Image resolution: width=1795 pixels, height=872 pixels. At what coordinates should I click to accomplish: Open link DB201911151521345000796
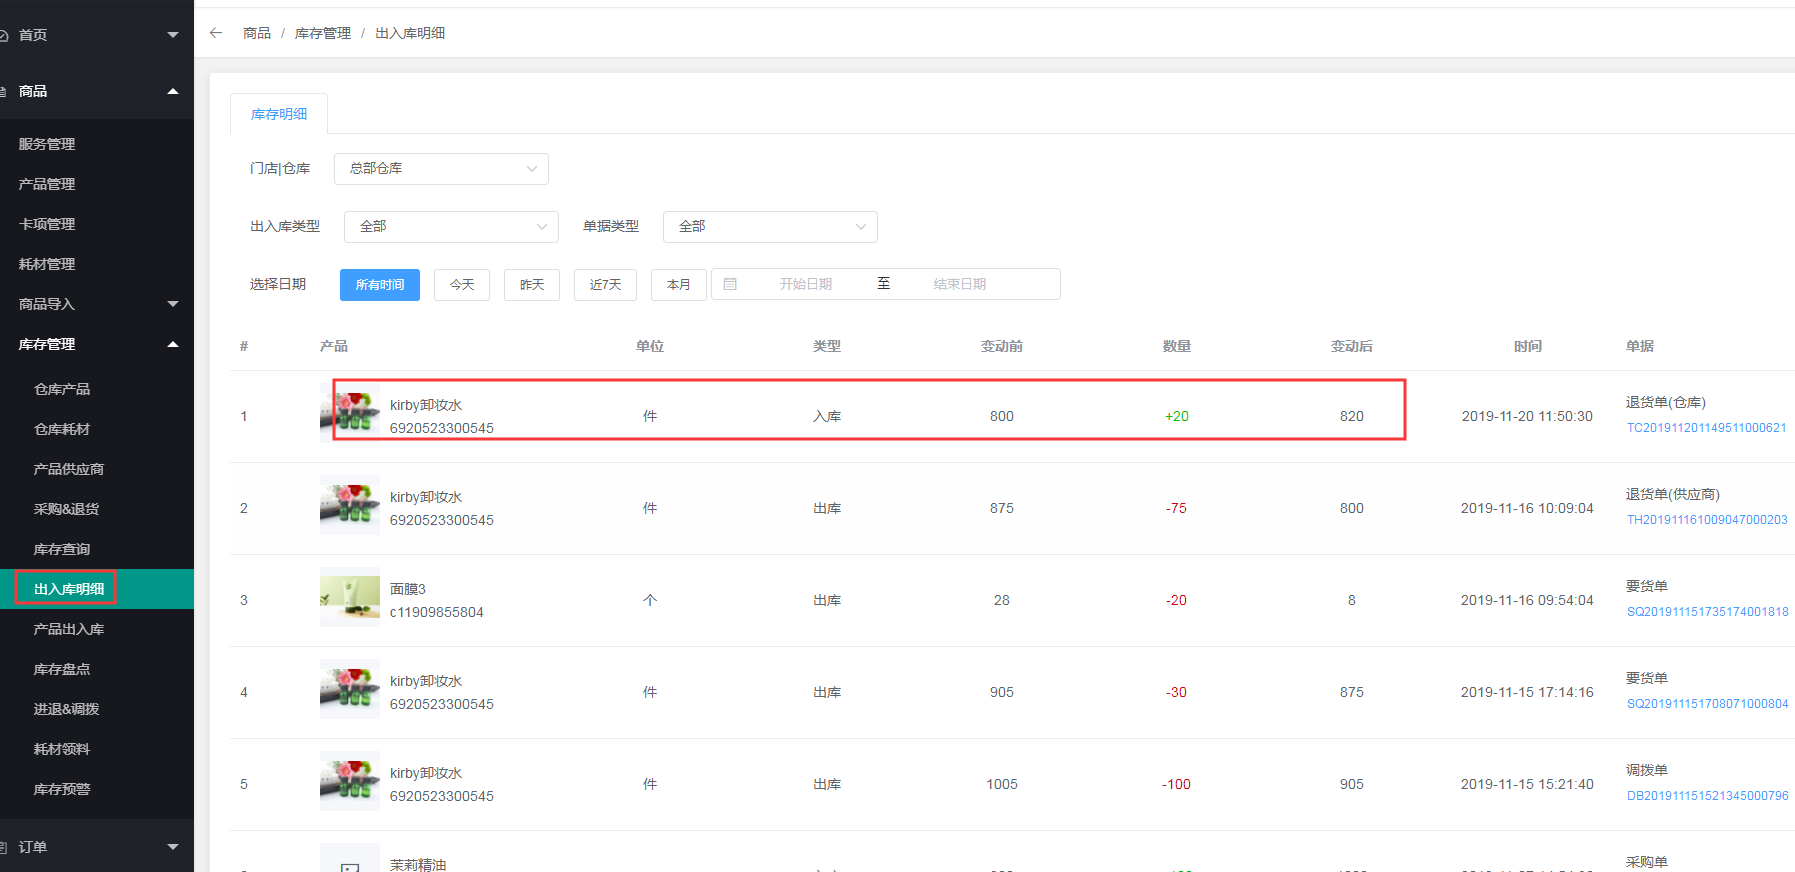[1707, 795]
